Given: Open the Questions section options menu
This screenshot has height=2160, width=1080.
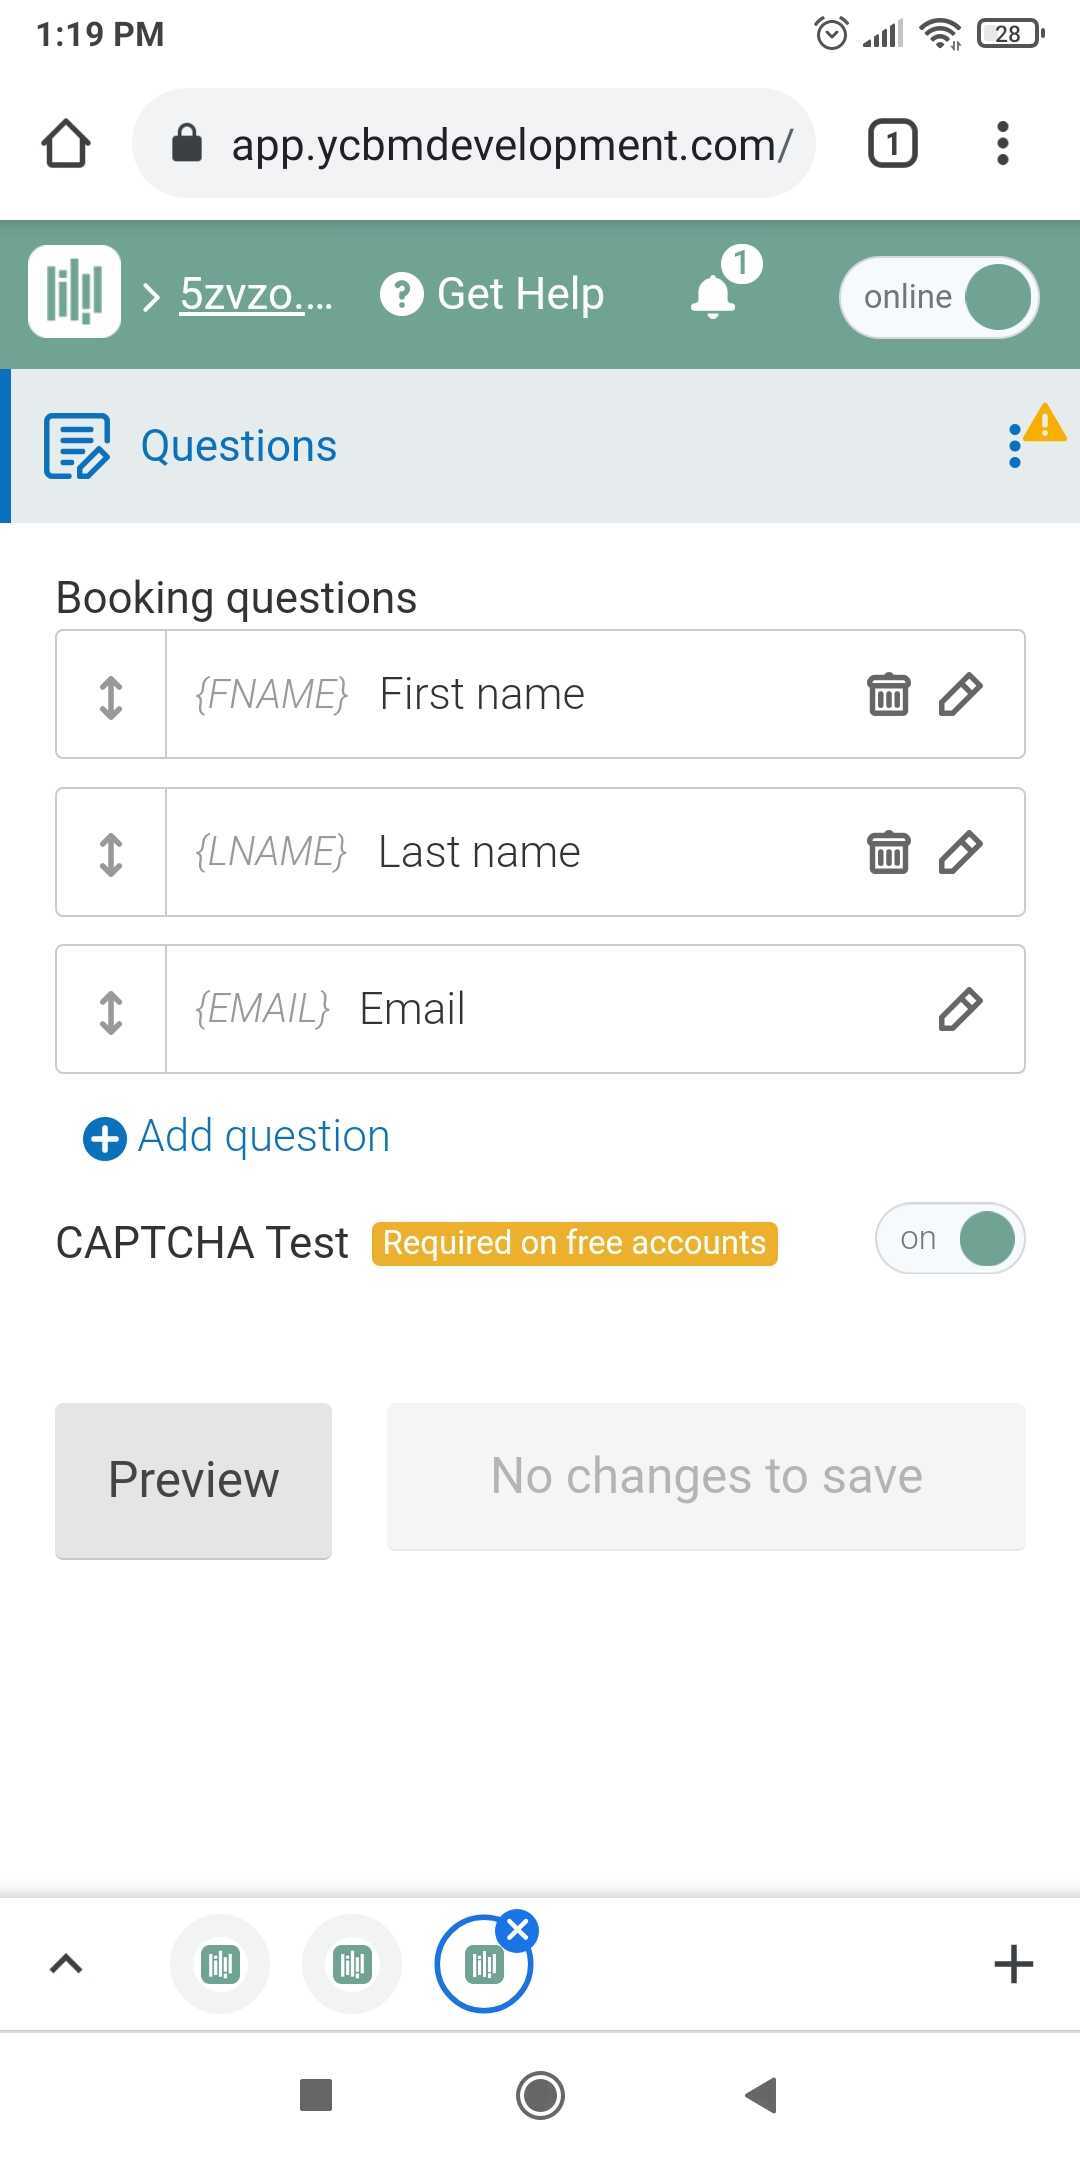Looking at the screenshot, I should (1015, 446).
